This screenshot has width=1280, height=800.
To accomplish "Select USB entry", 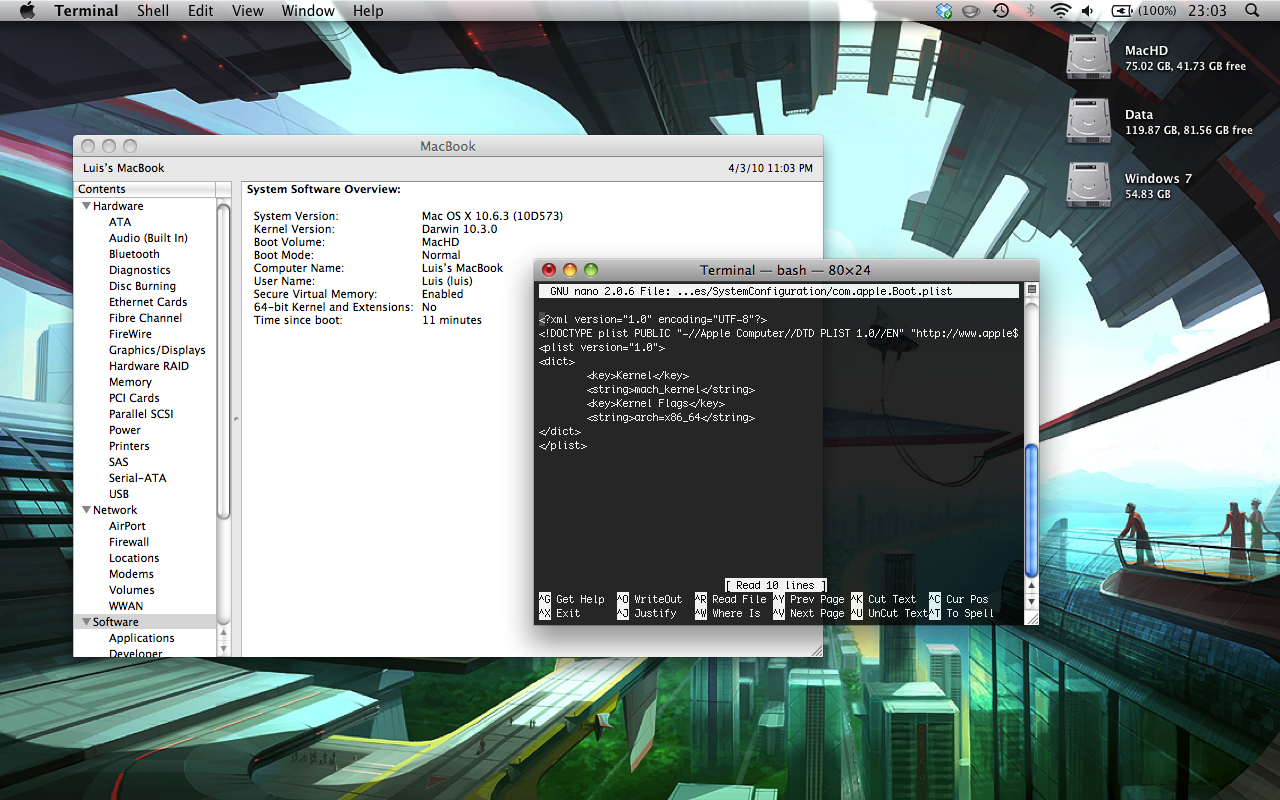I will tap(119, 494).
